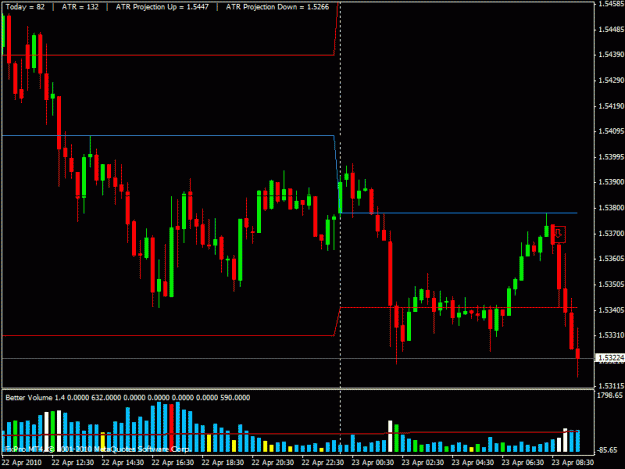Click price axis value 1.53800

click(x=611, y=208)
